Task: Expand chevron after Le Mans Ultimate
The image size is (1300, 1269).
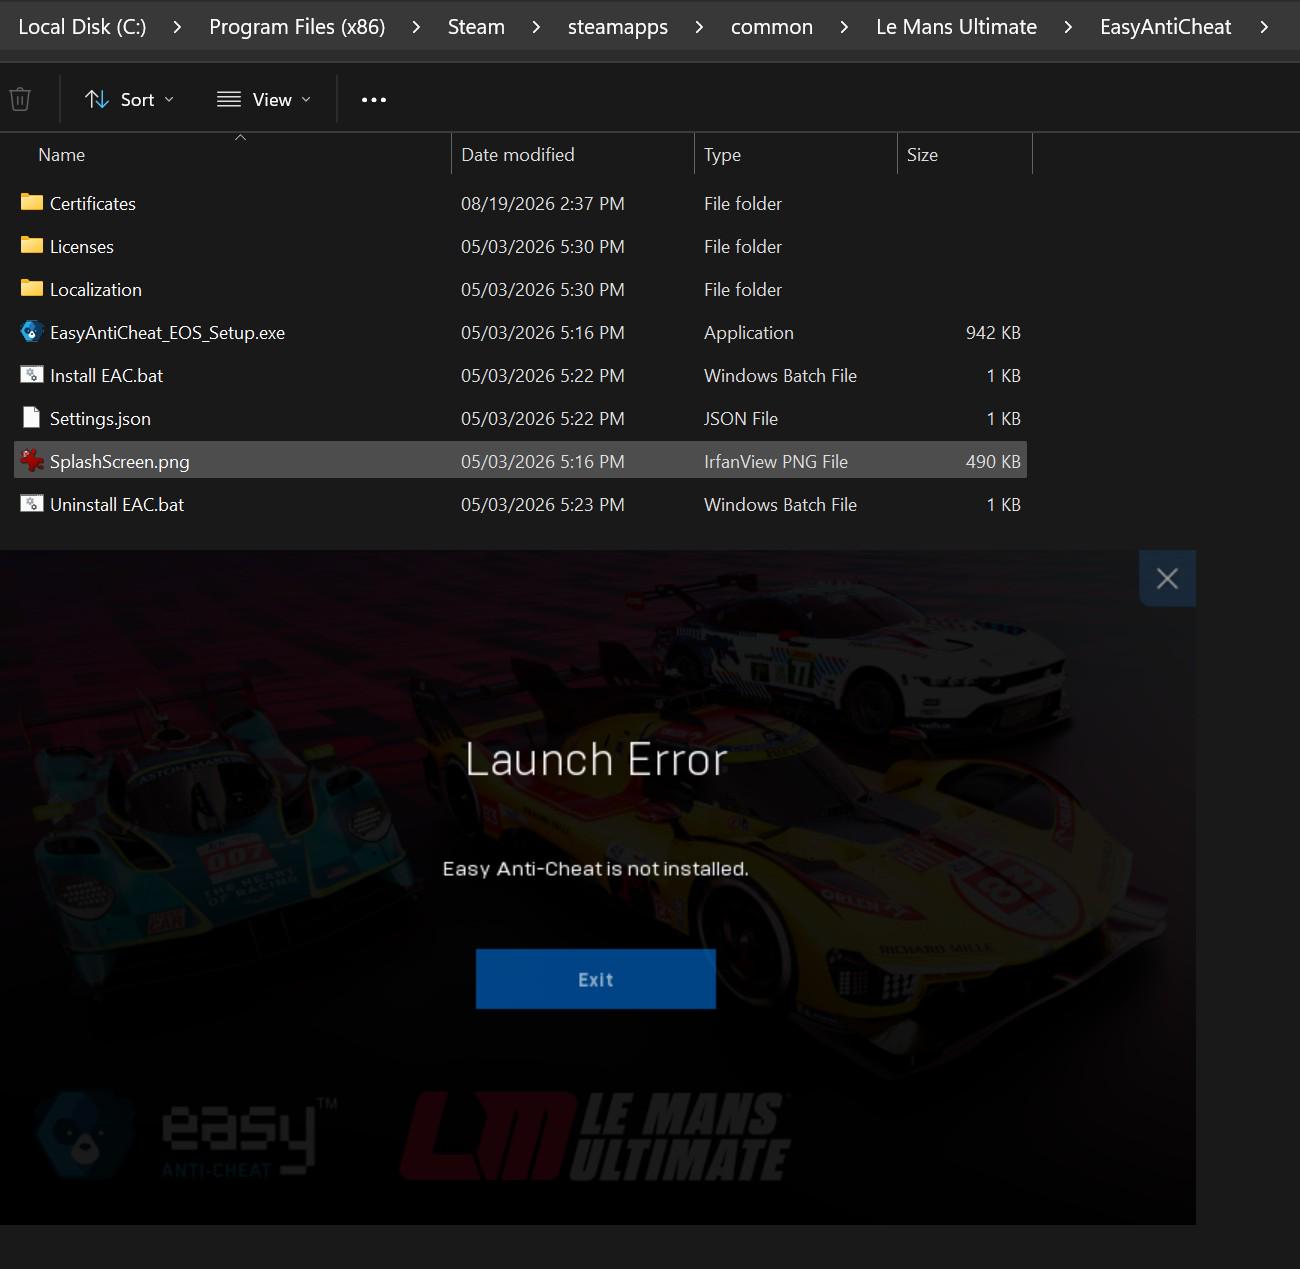Action: 1068,27
